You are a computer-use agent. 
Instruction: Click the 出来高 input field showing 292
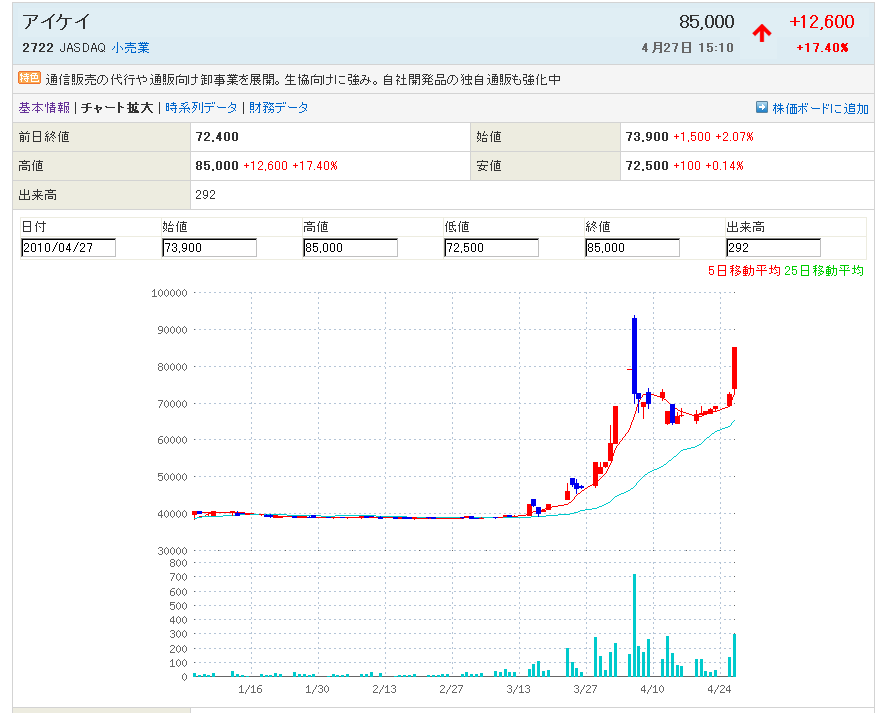tap(773, 248)
